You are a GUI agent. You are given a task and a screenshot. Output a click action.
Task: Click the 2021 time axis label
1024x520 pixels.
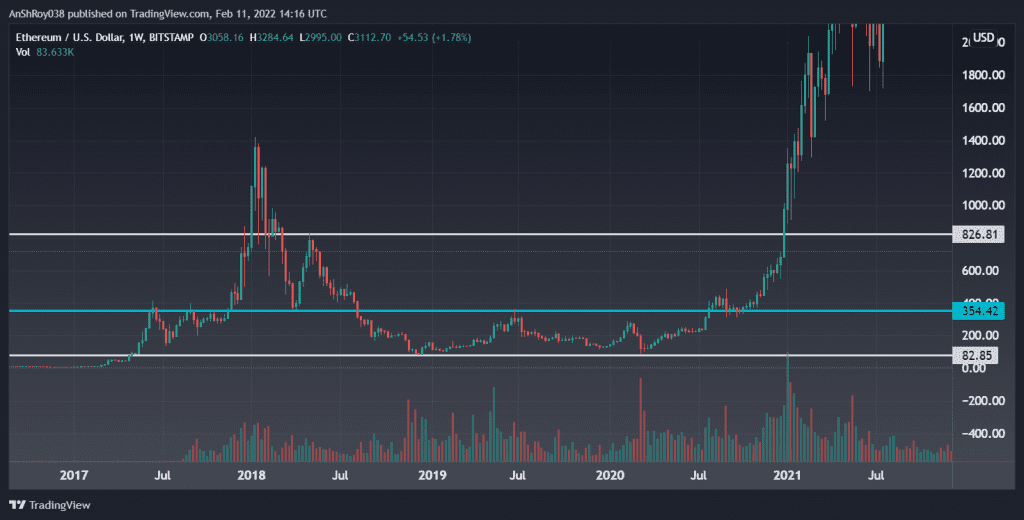click(788, 476)
